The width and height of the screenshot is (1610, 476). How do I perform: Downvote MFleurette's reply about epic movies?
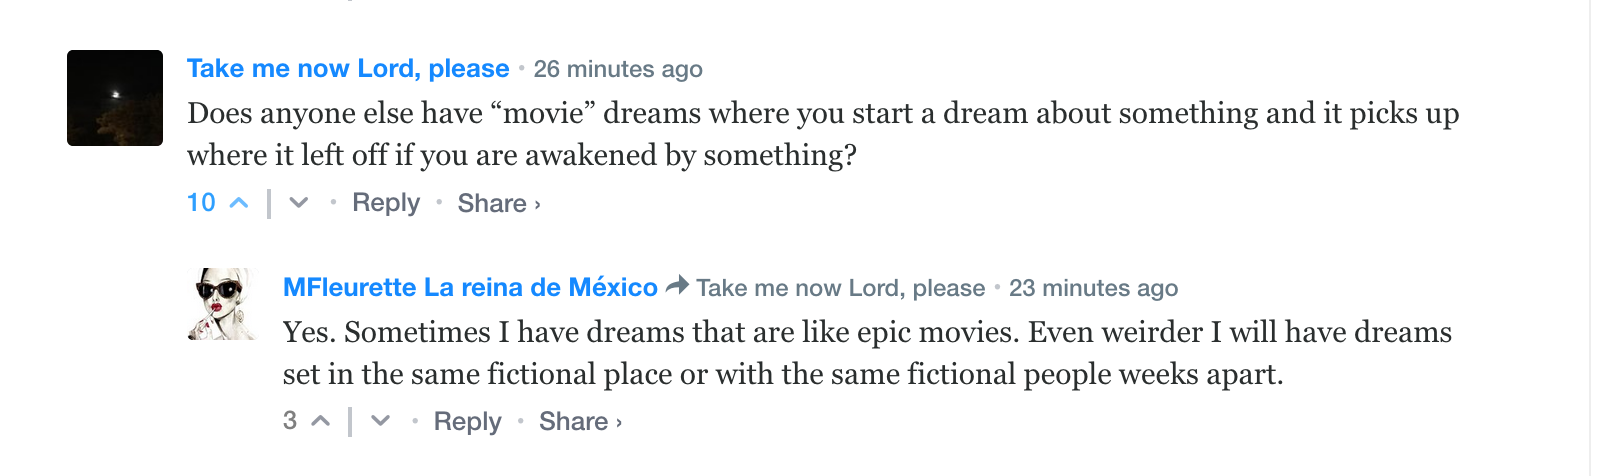pyautogui.click(x=380, y=421)
